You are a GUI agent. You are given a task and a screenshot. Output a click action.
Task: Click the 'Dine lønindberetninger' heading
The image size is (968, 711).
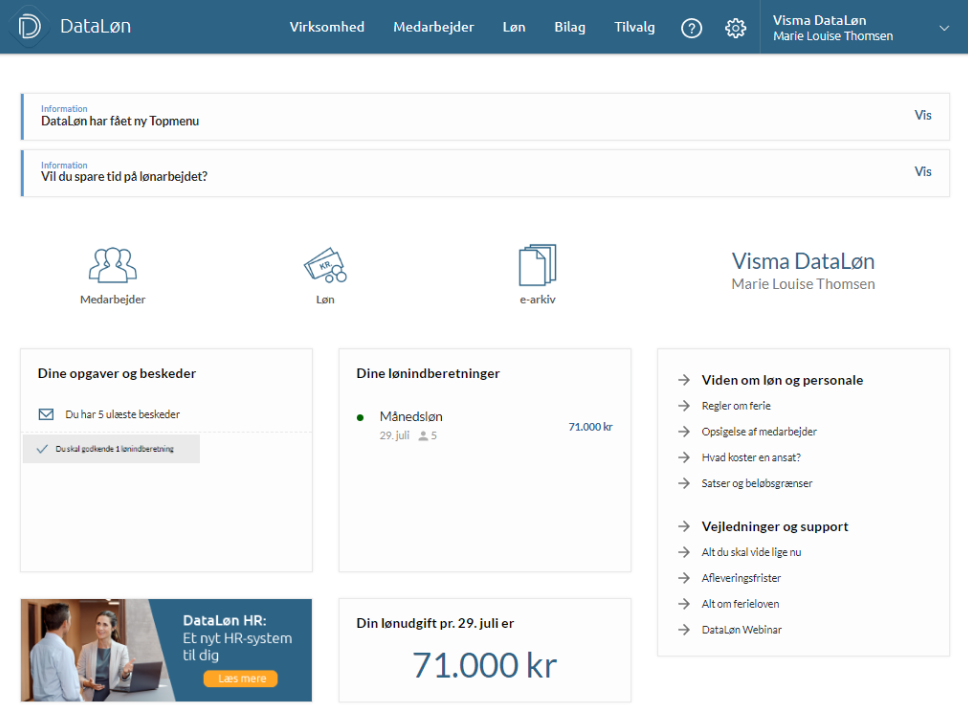(428, 373)
